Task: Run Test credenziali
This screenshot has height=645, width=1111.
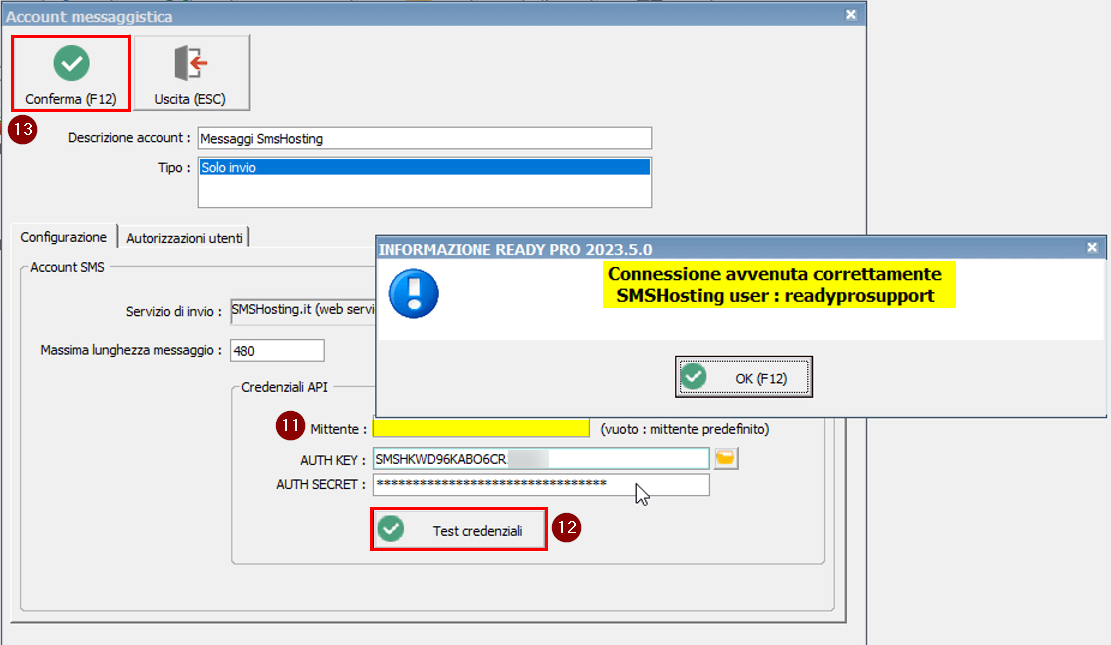Action: click(459, 530)
